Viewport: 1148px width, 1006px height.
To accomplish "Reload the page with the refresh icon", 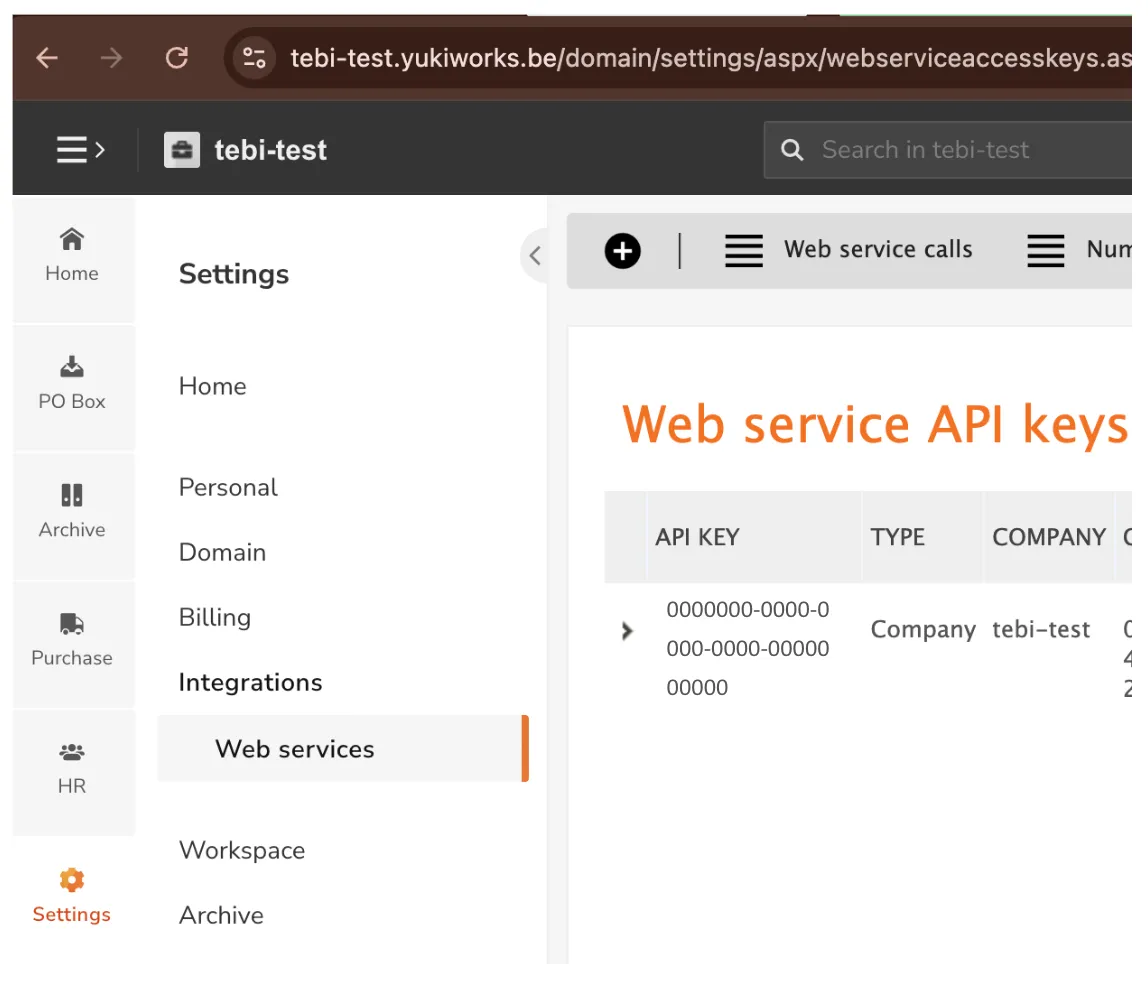I will click(x=177, y=58).
